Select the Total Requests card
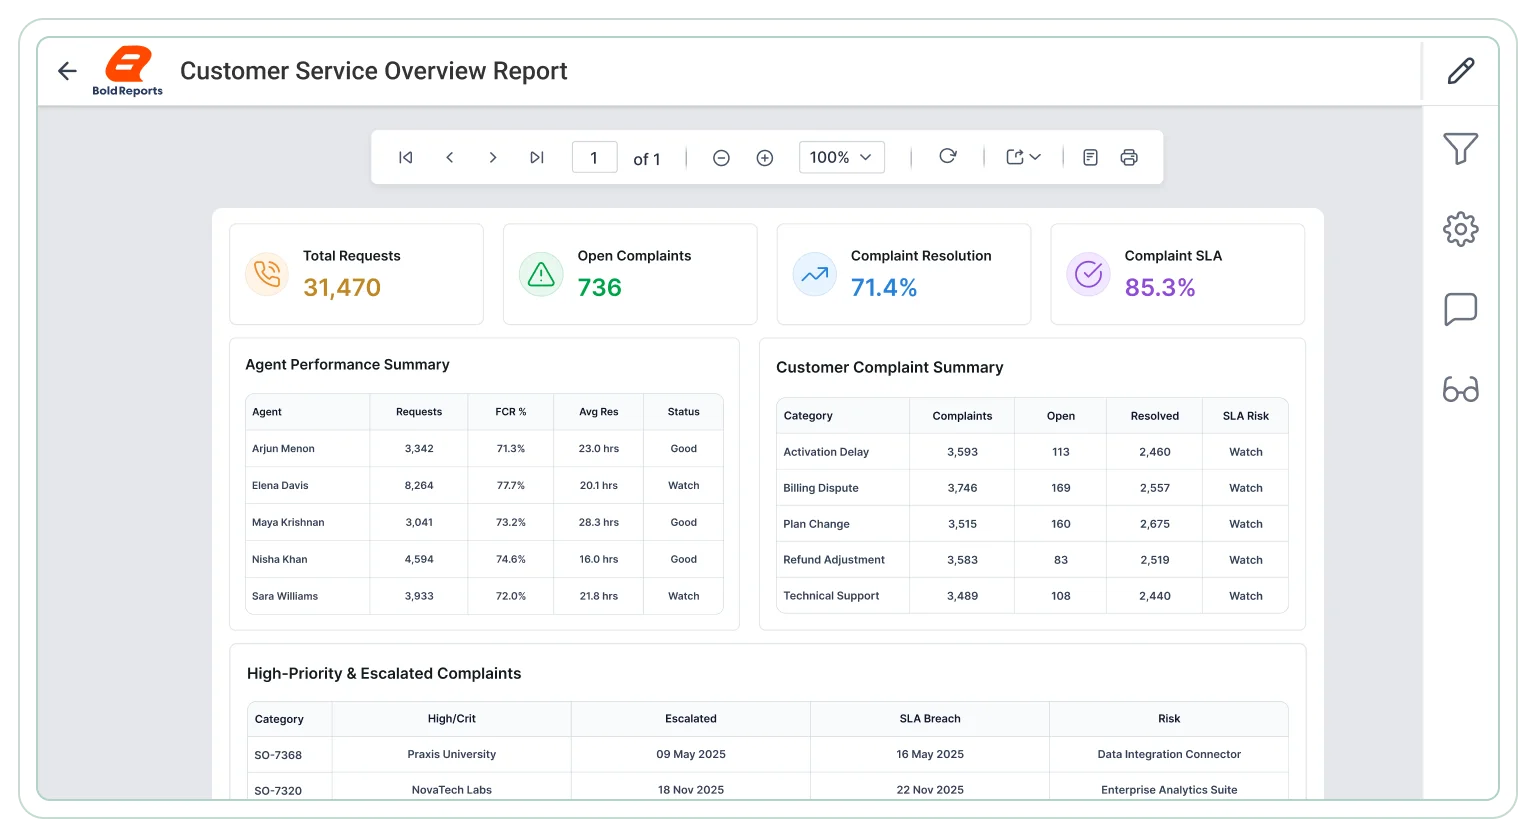Screen dimensions: 1536x837 [x=357, y=274]
